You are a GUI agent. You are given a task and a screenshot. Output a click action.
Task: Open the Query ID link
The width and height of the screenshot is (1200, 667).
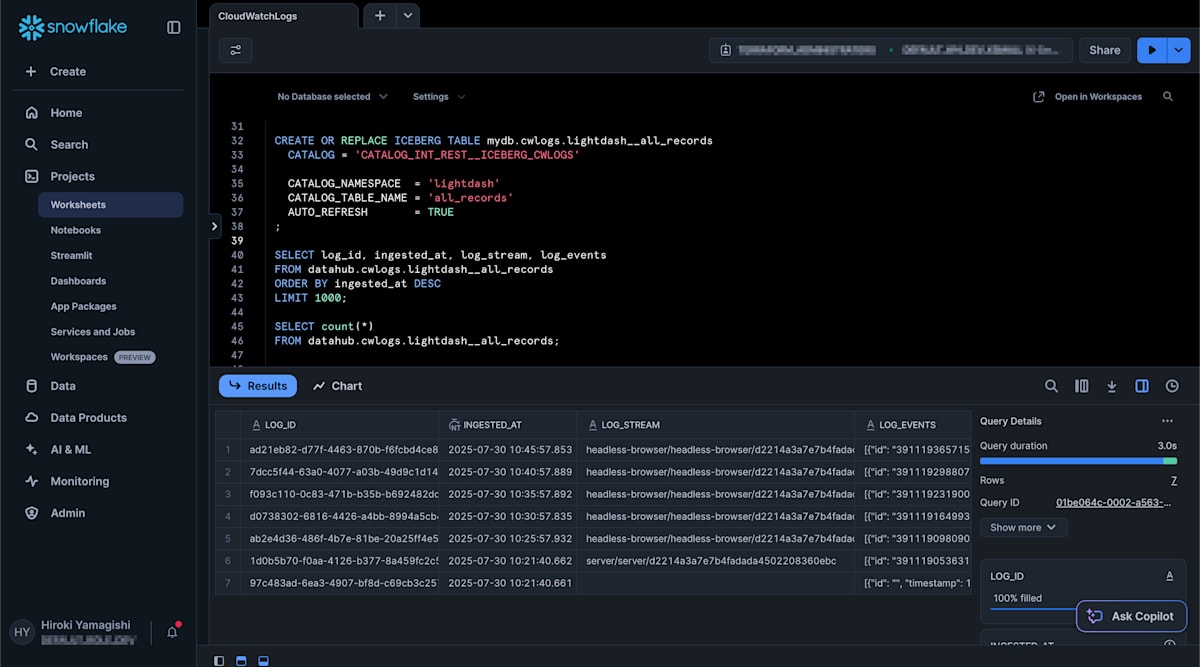(x=1113, y=502)
